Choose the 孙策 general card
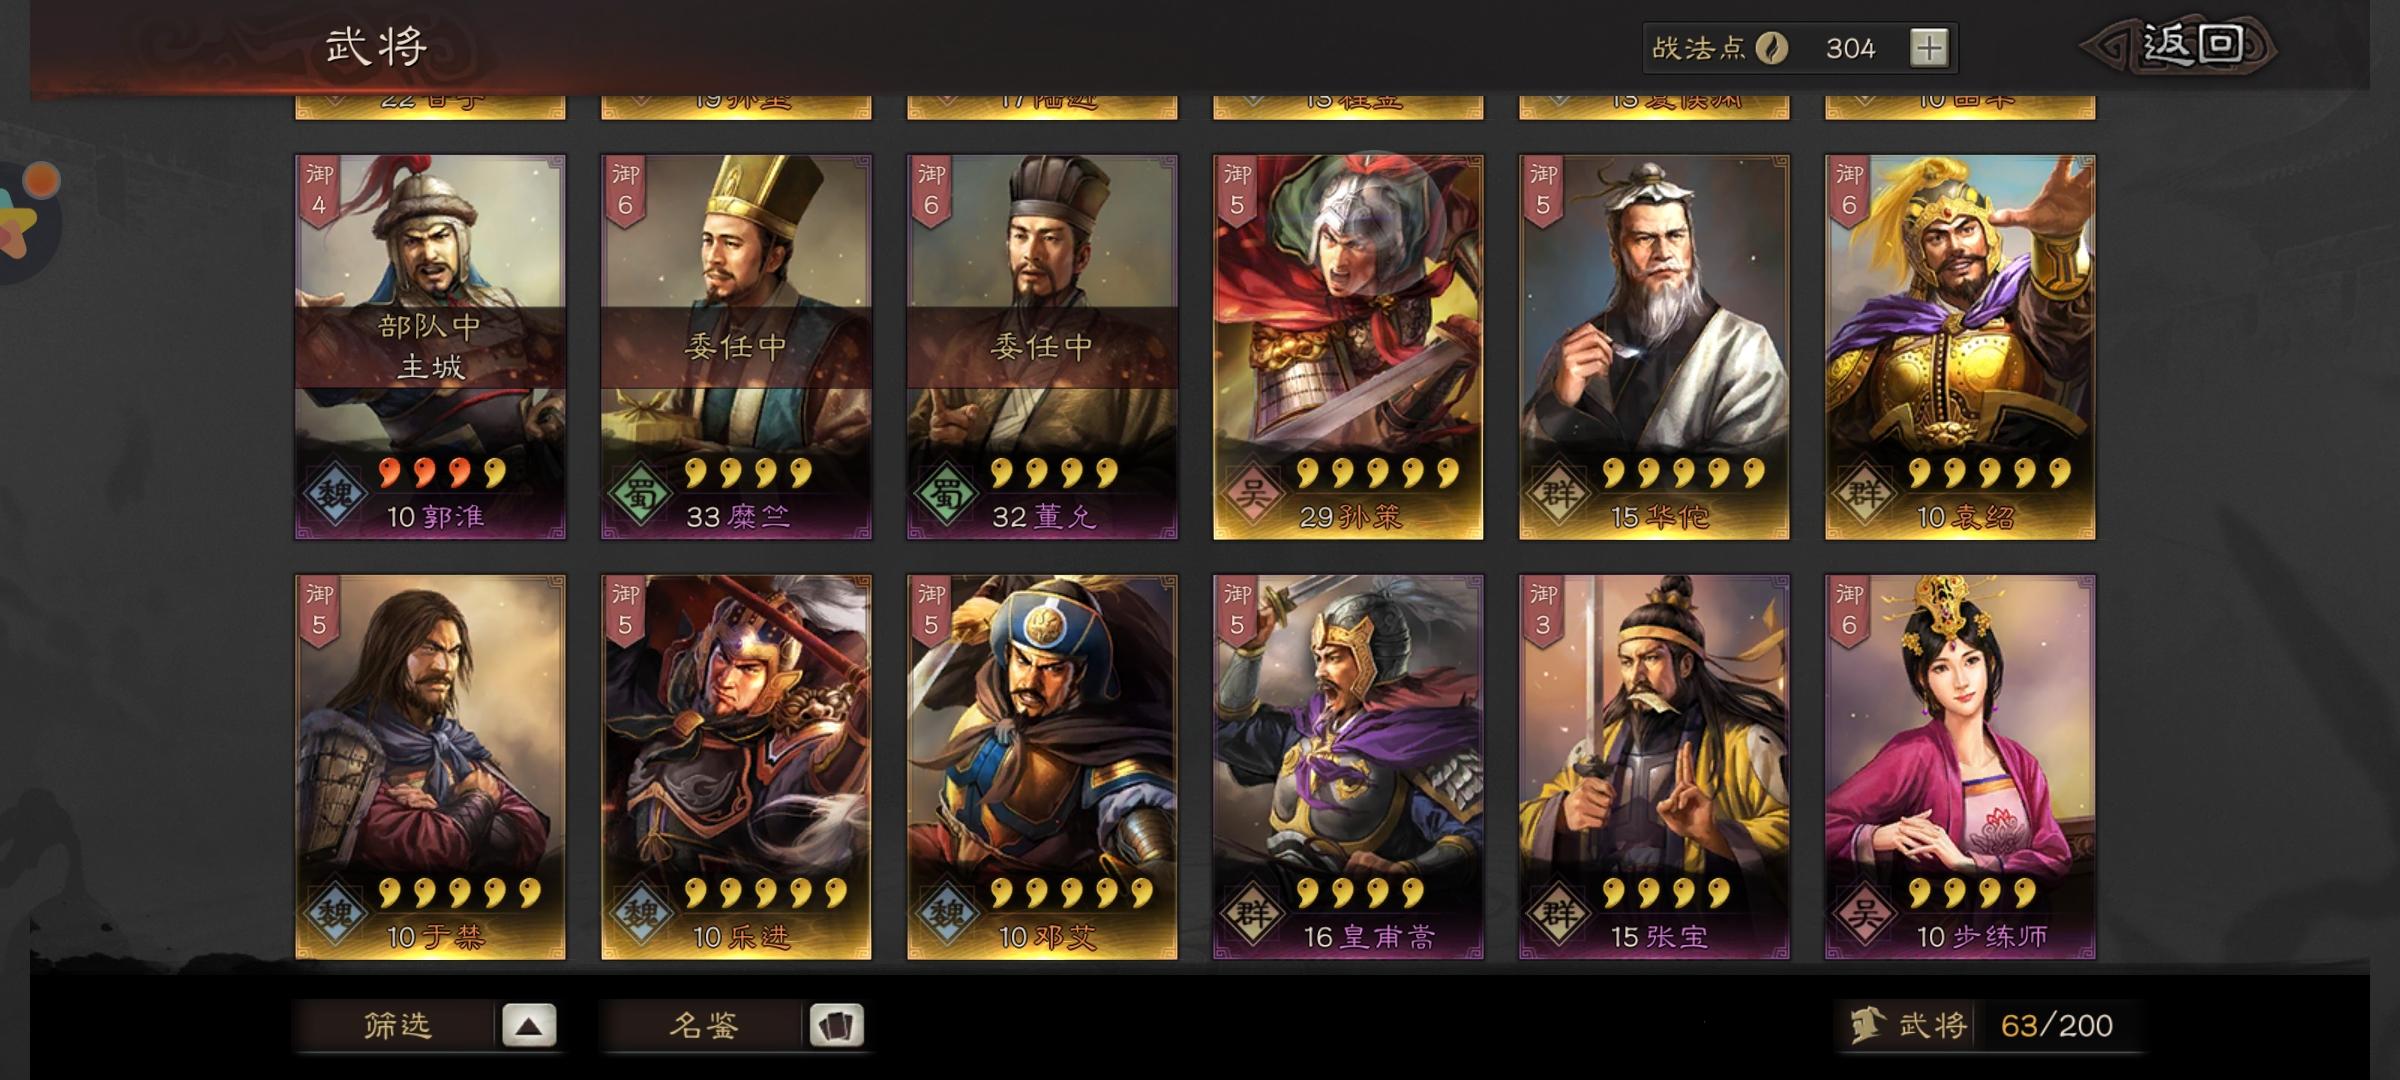 (x=1348, y=347)
